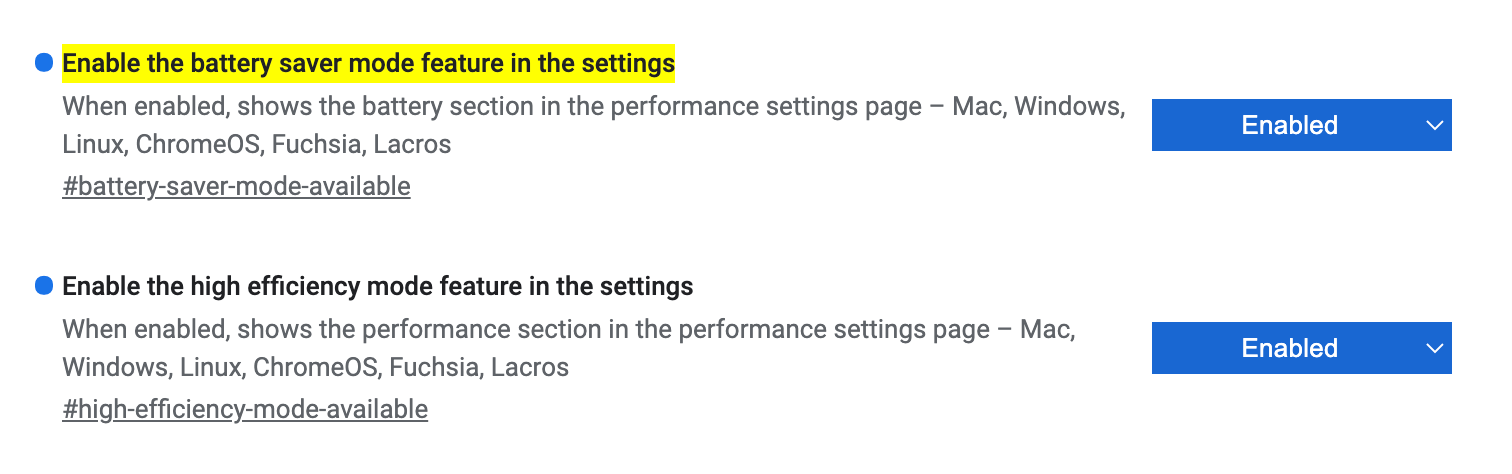Click the performance section description's first line
Viewport: 1512px width, 474px height.
tap(500, 329)
